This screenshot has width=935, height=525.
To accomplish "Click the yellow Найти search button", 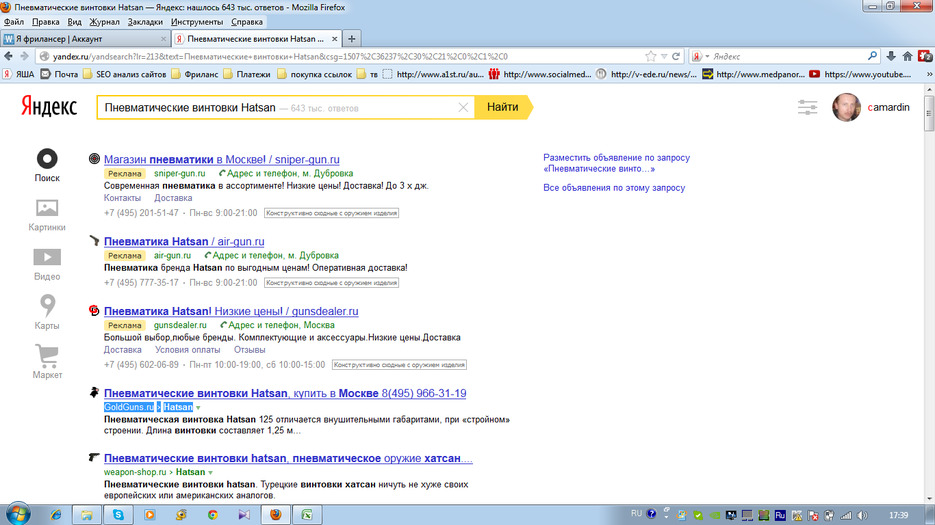I will (503, 107).
